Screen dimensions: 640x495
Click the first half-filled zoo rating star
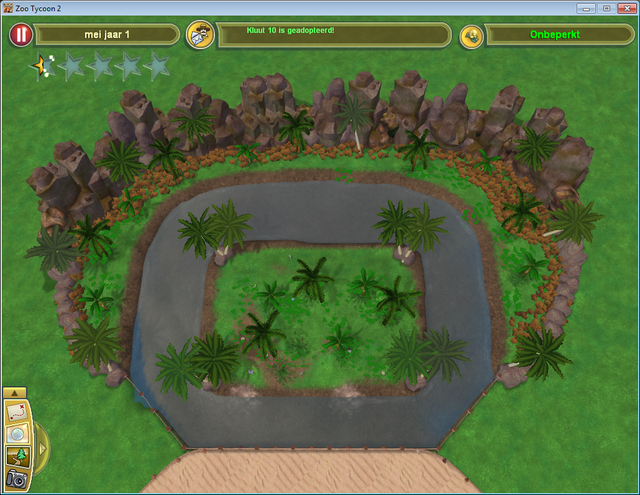click(x=42, y=65)
